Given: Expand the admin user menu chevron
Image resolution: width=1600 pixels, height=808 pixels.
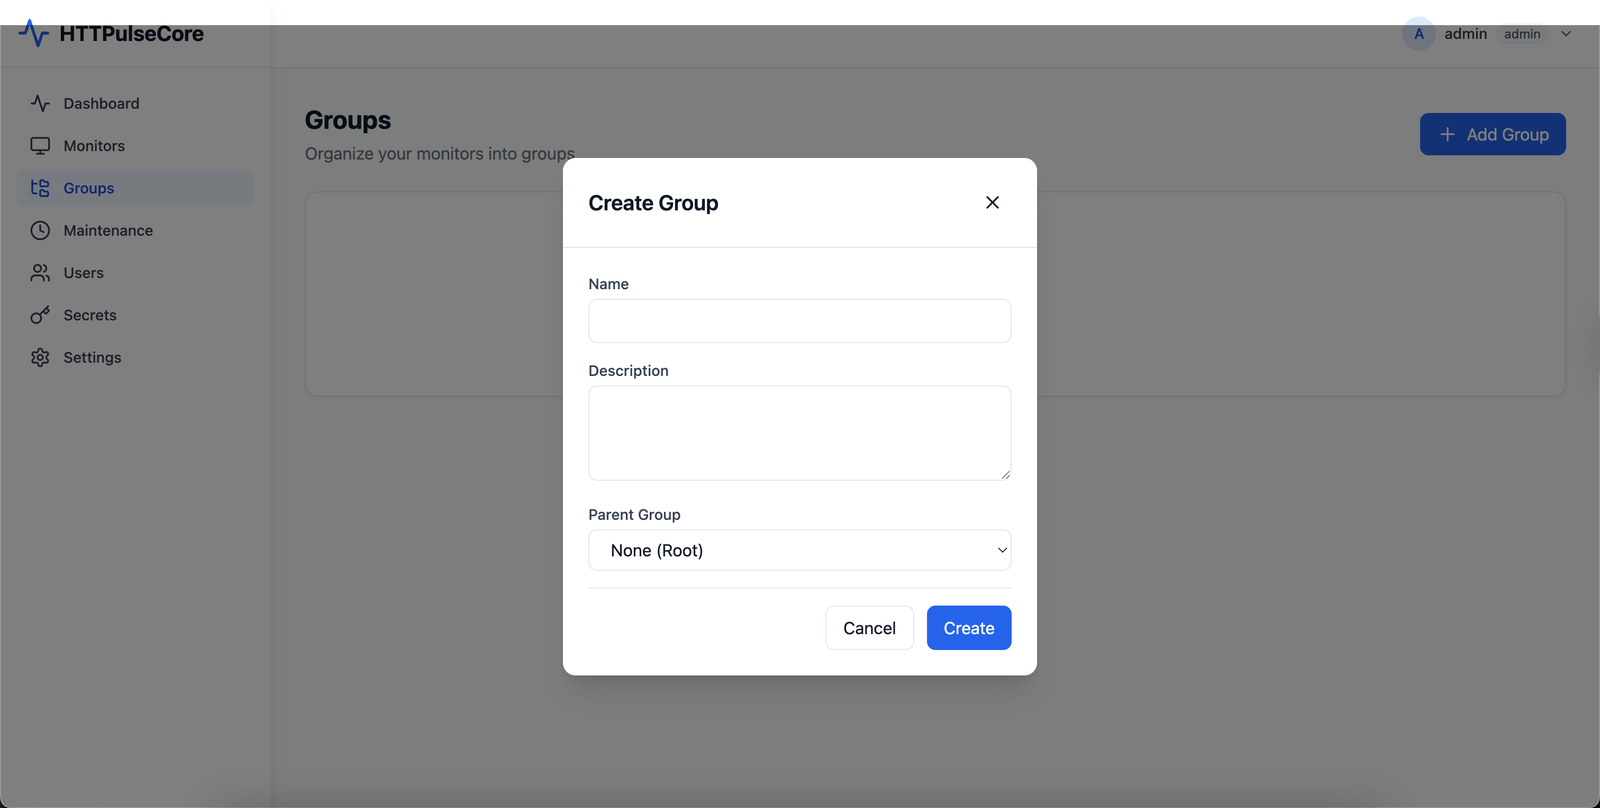Looking at the screenshot, I should pyautogui.click(x=1566, y=34).
